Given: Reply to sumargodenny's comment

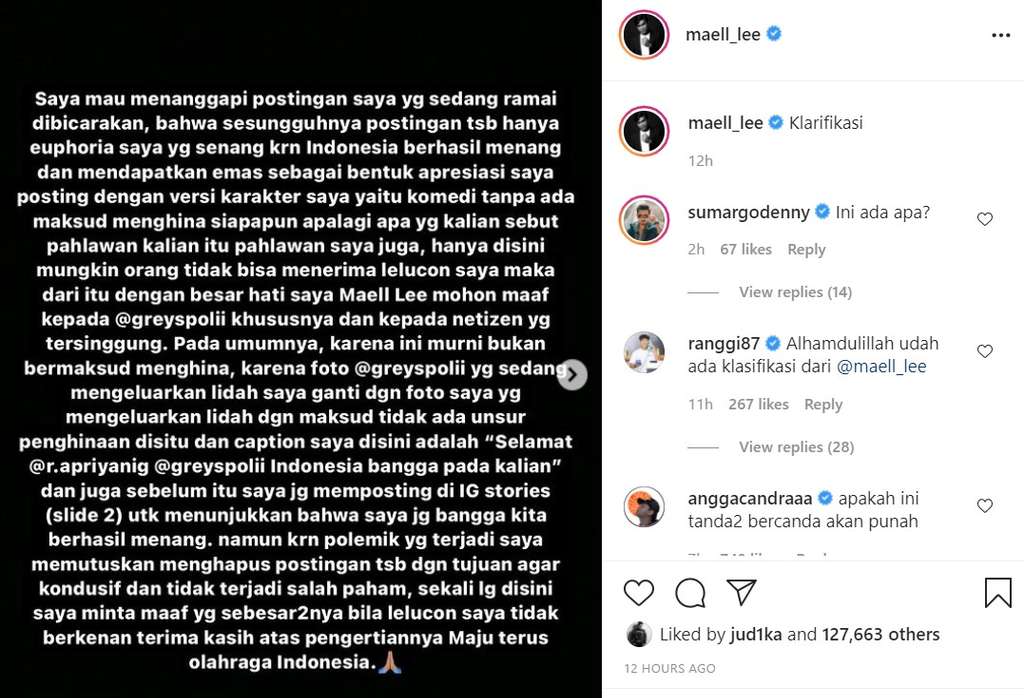Looking at the screenshot, I should point(807,249).
